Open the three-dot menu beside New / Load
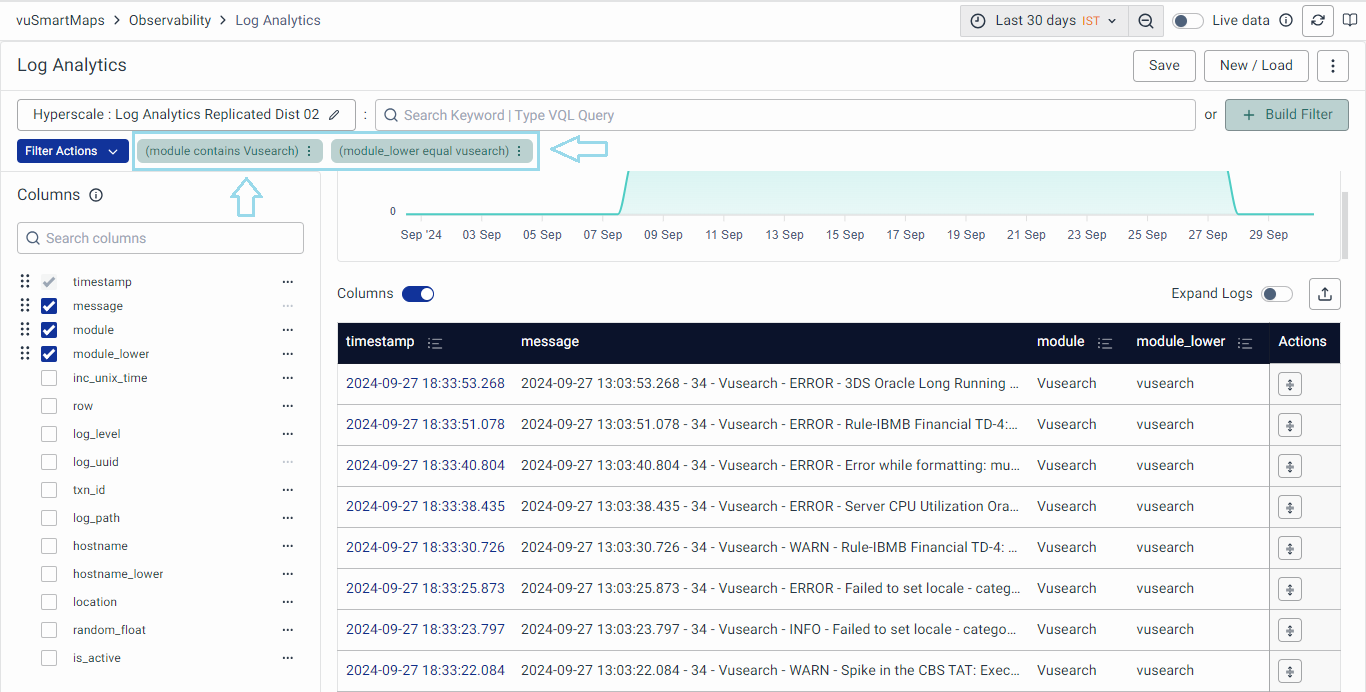 [1332, 66]
